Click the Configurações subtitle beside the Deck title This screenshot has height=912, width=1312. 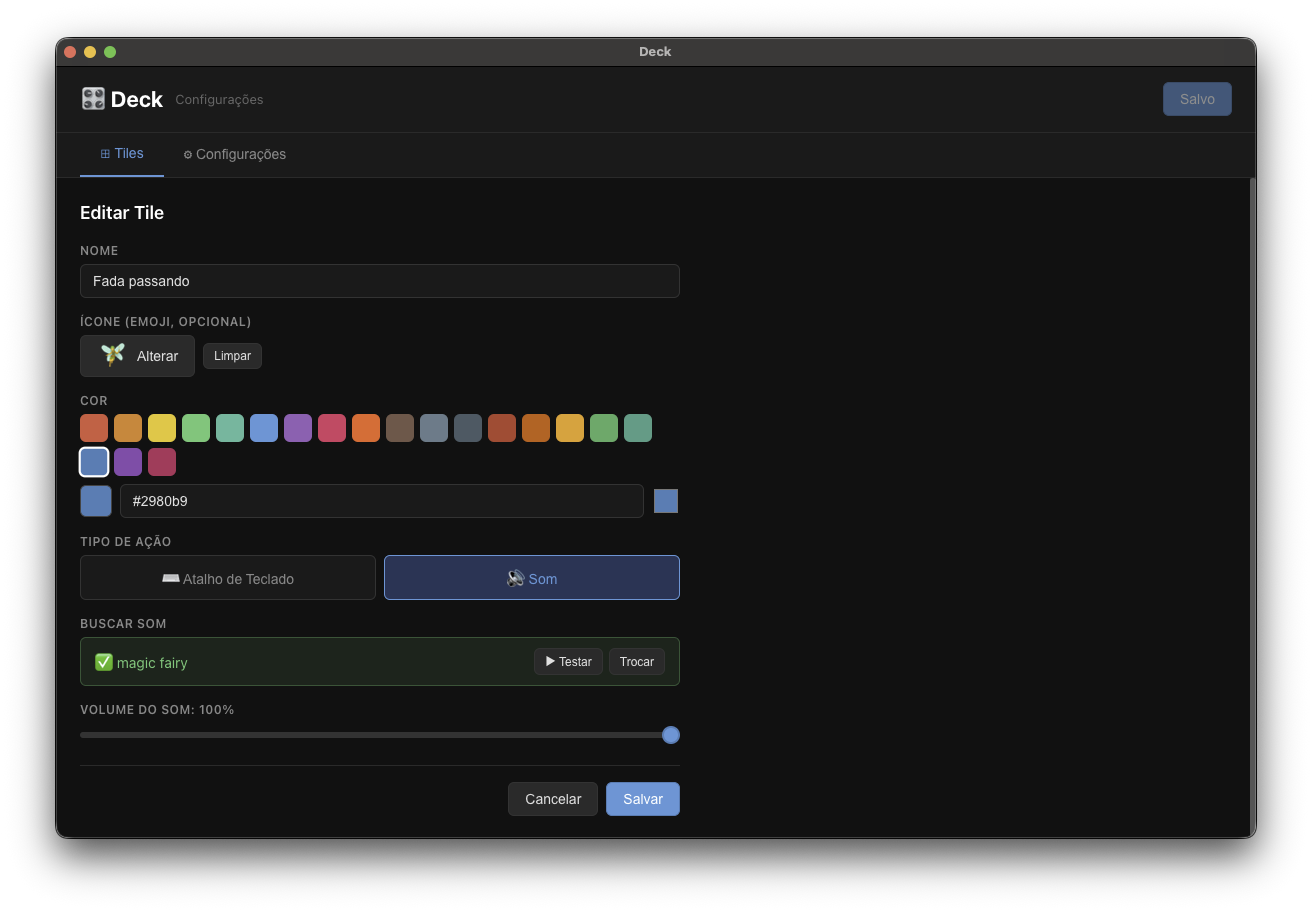pos(219,100)
